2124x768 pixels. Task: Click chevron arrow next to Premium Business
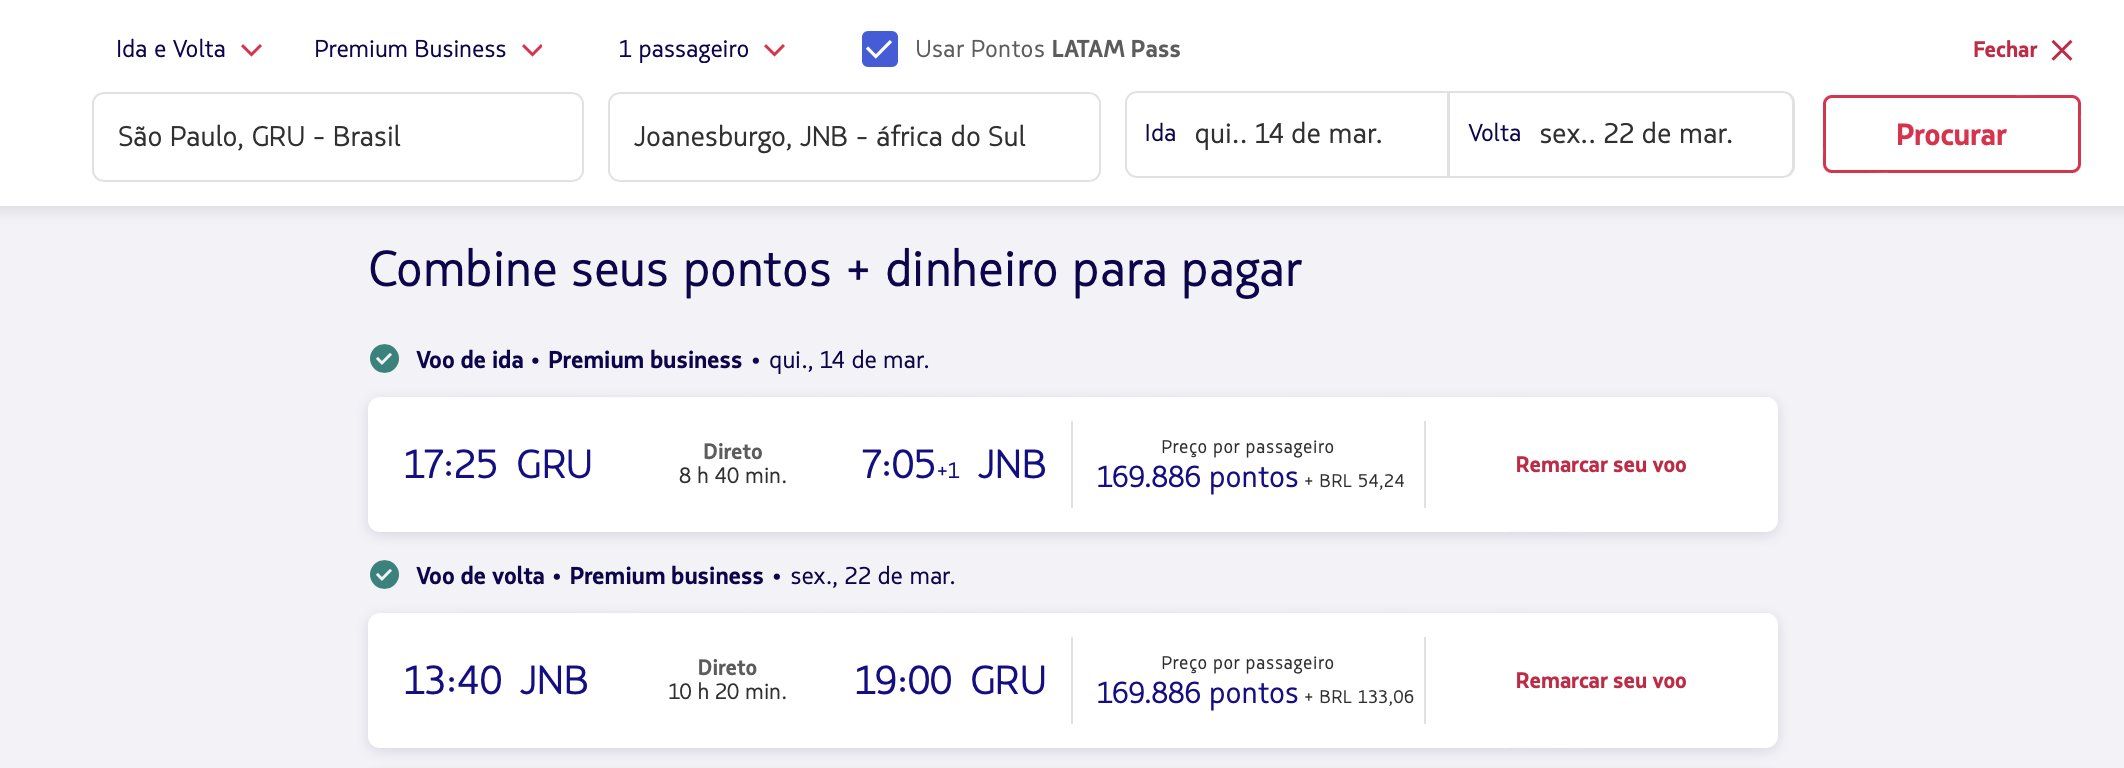coord(533,50)
